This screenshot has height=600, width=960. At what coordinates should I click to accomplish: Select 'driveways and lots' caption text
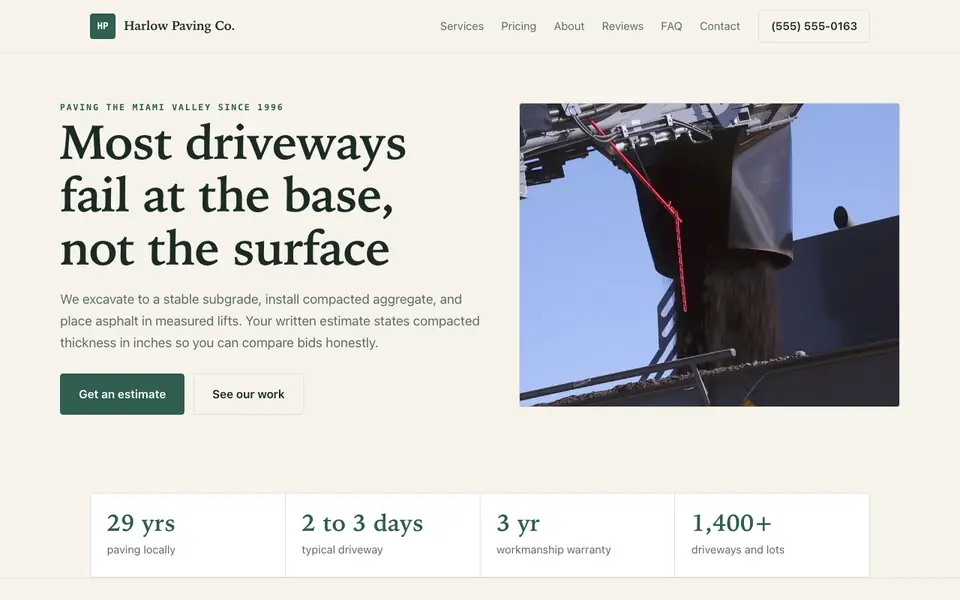[x=738, y=550]
